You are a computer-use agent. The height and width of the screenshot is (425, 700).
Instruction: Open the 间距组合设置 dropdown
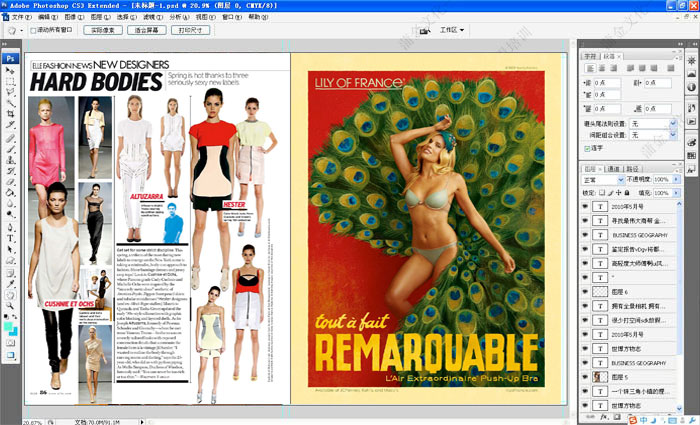pos(653,135)
